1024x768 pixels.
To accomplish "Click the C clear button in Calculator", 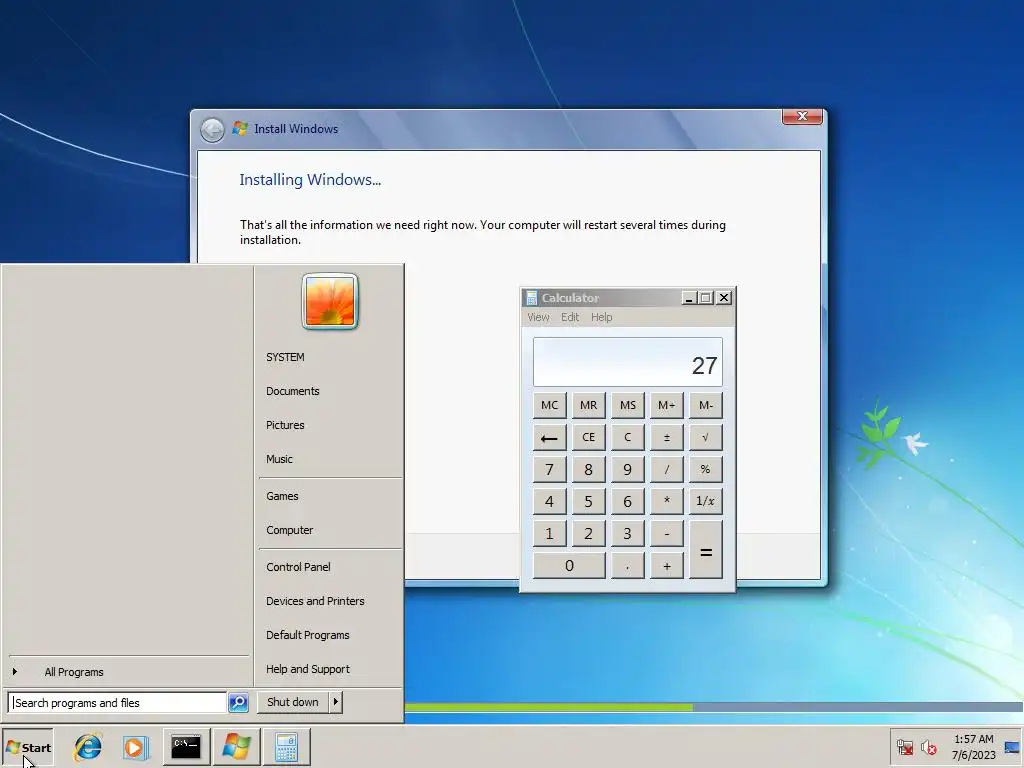I will [x=628, y=438].
